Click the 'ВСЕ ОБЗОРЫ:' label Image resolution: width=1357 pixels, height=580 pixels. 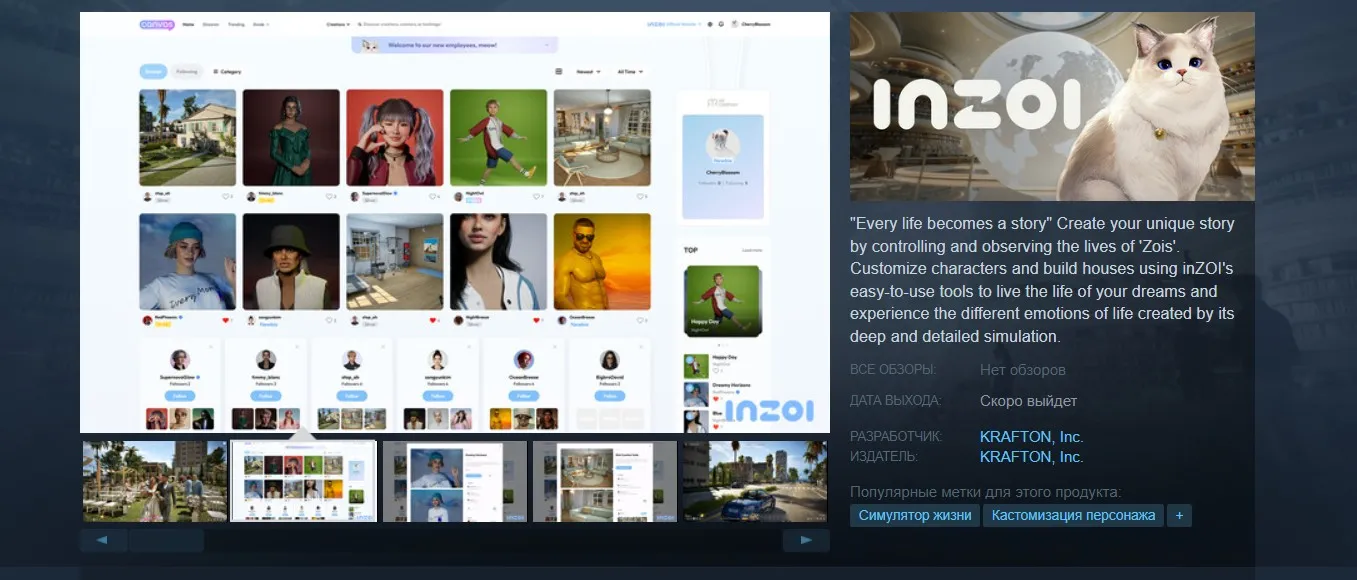(x=893, y=370)
